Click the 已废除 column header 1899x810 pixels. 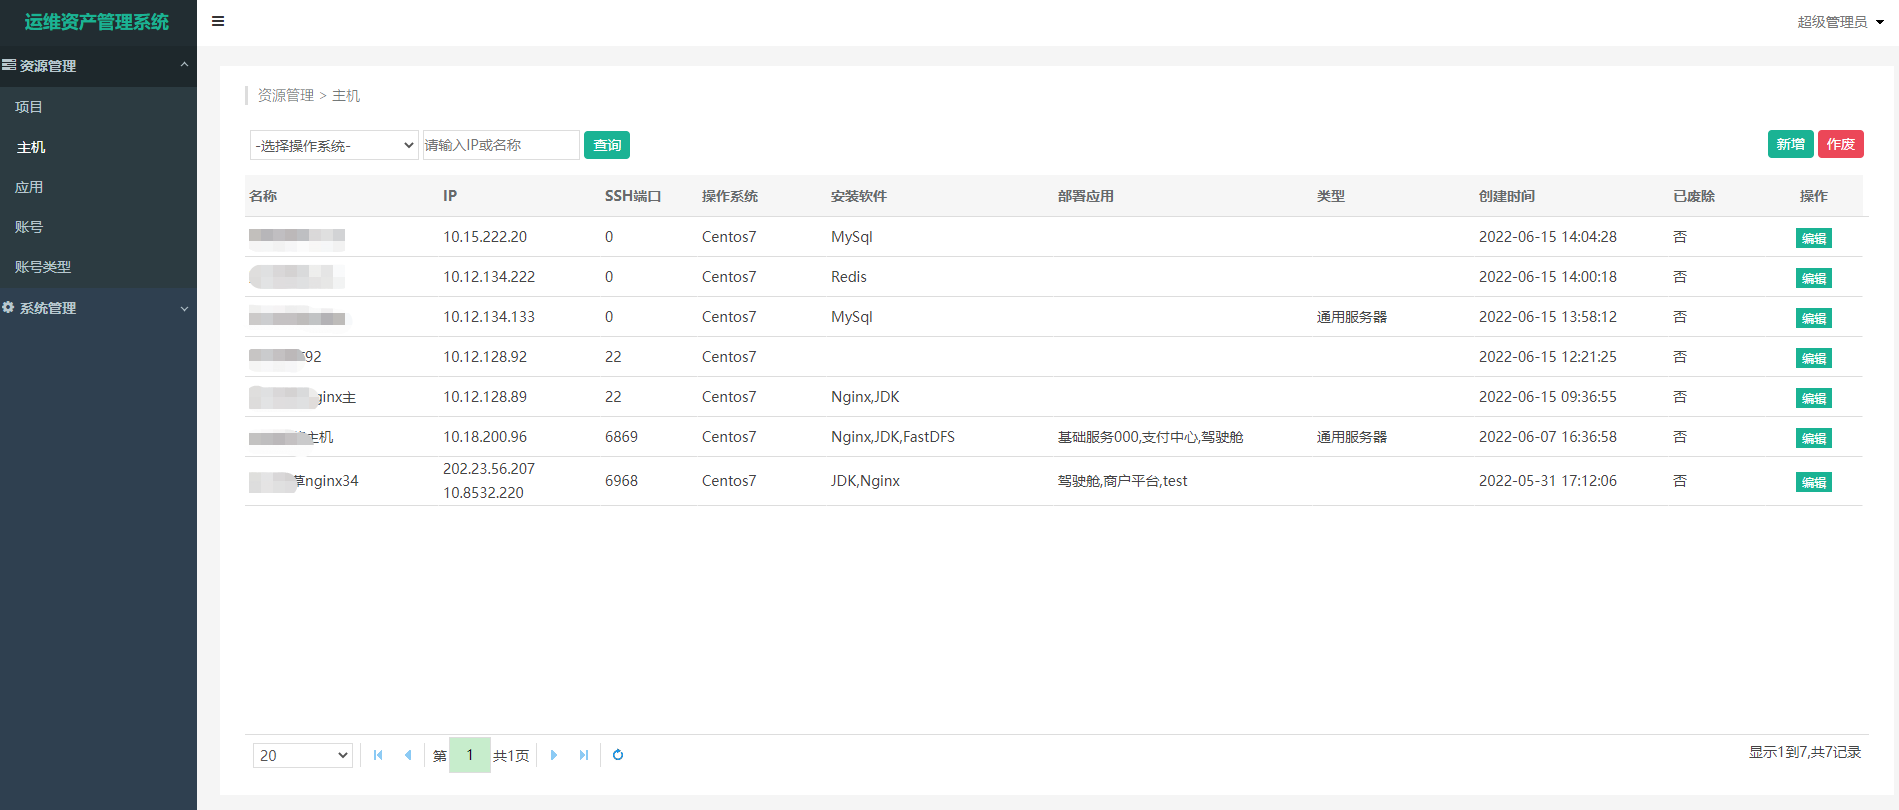tap(1694, 196)
